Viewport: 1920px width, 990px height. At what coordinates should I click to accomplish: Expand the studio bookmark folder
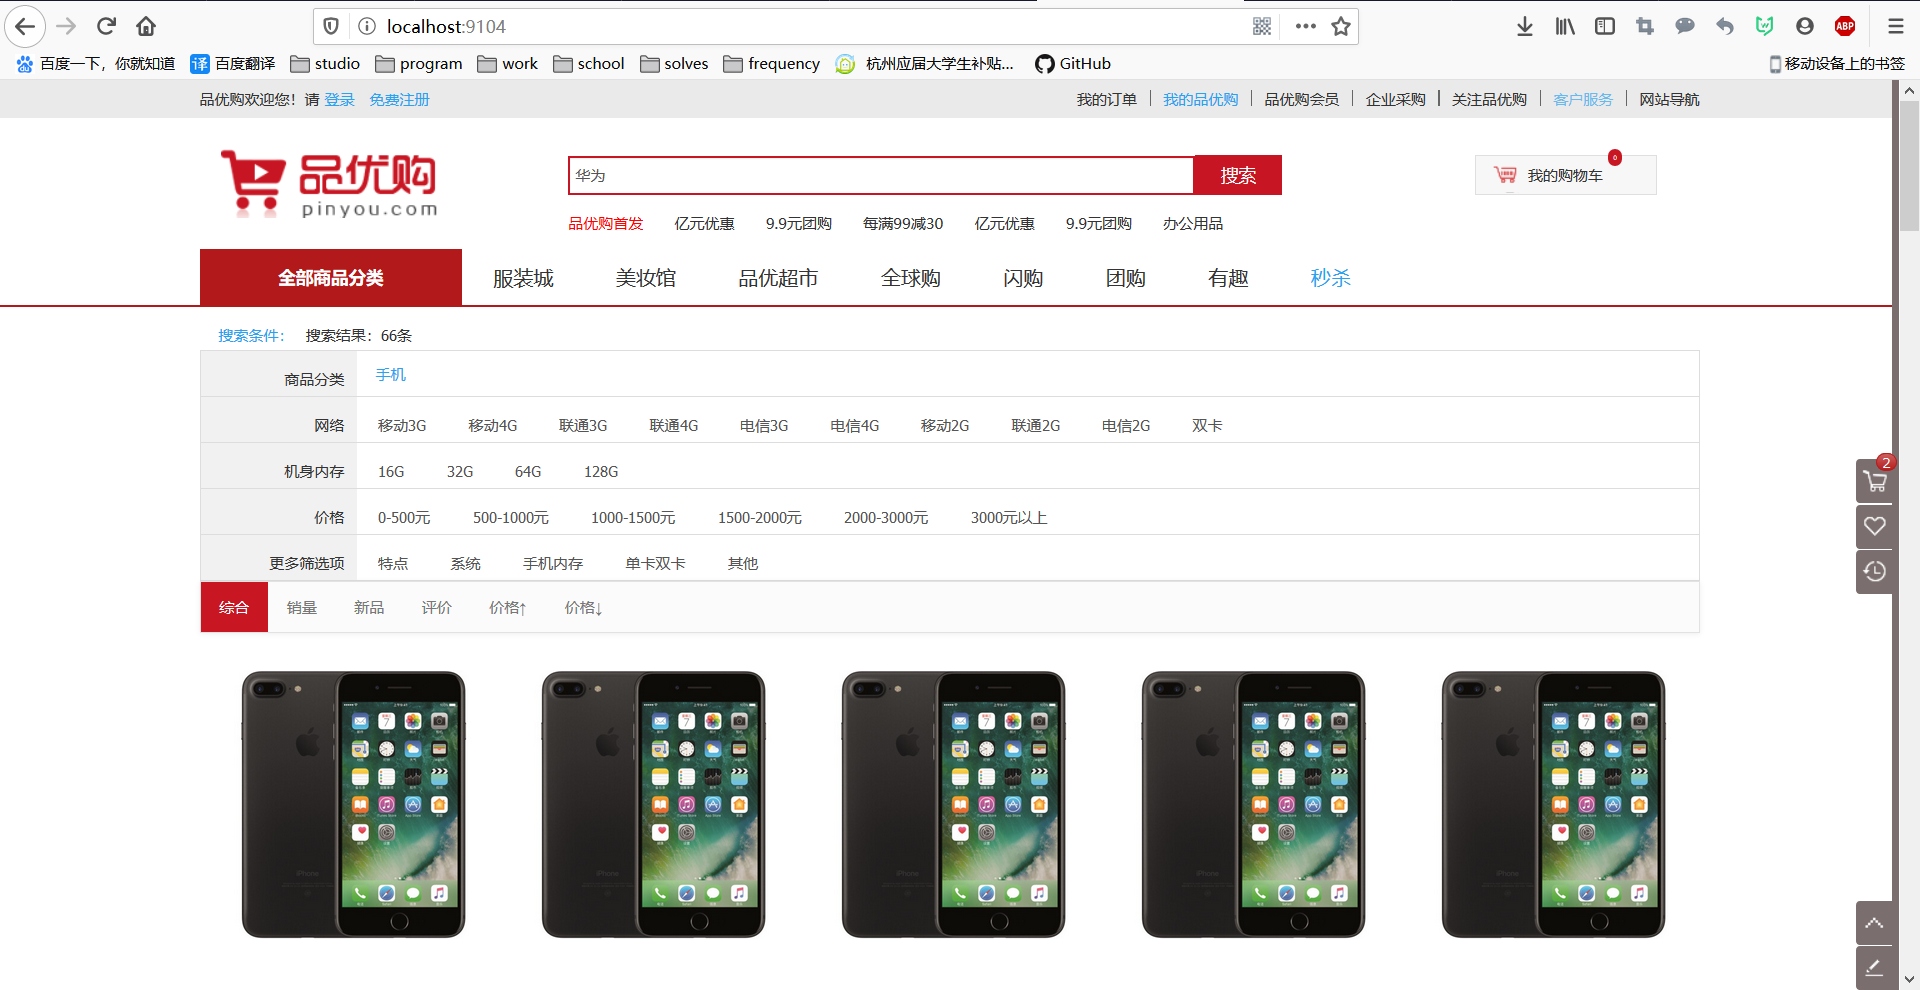325,64
